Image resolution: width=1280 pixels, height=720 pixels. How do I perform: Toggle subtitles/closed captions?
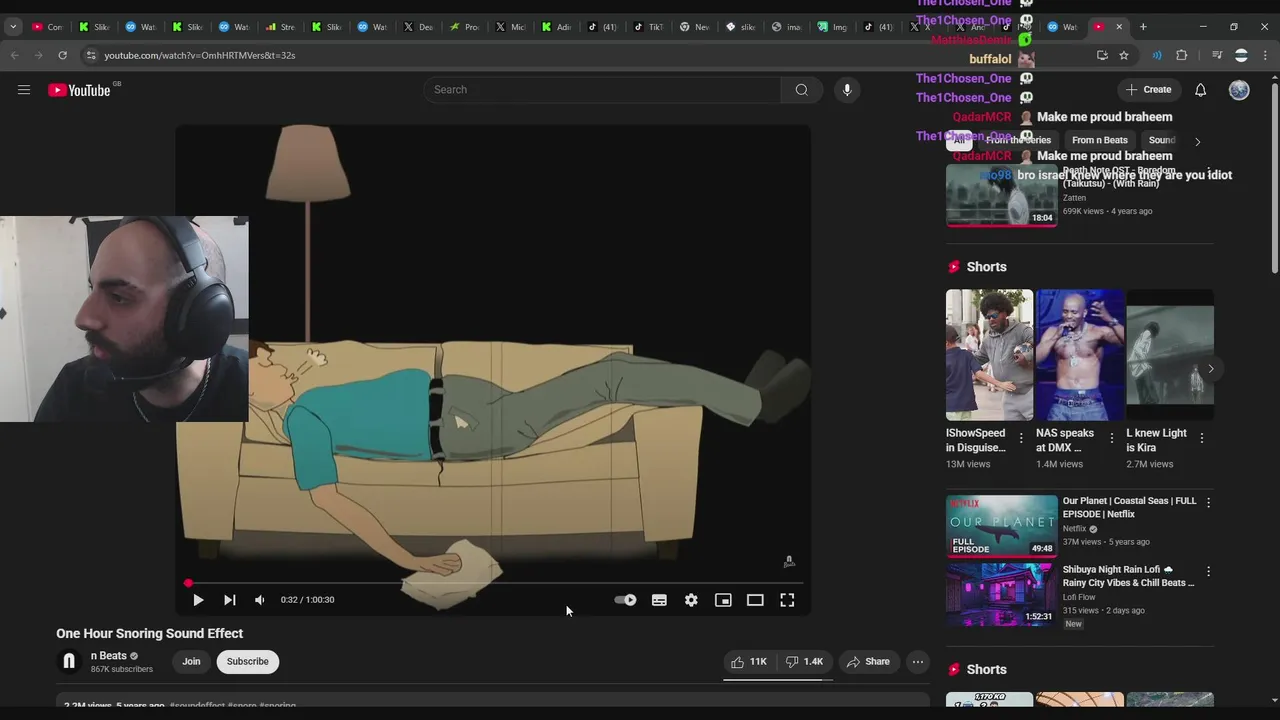tap(659, 600)
